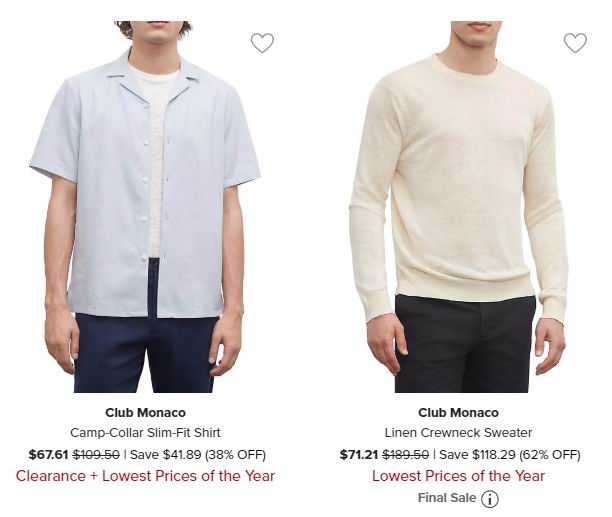Click the crossed-out $109.50 original price
This screenshot has height=517, width=612.
96,455
